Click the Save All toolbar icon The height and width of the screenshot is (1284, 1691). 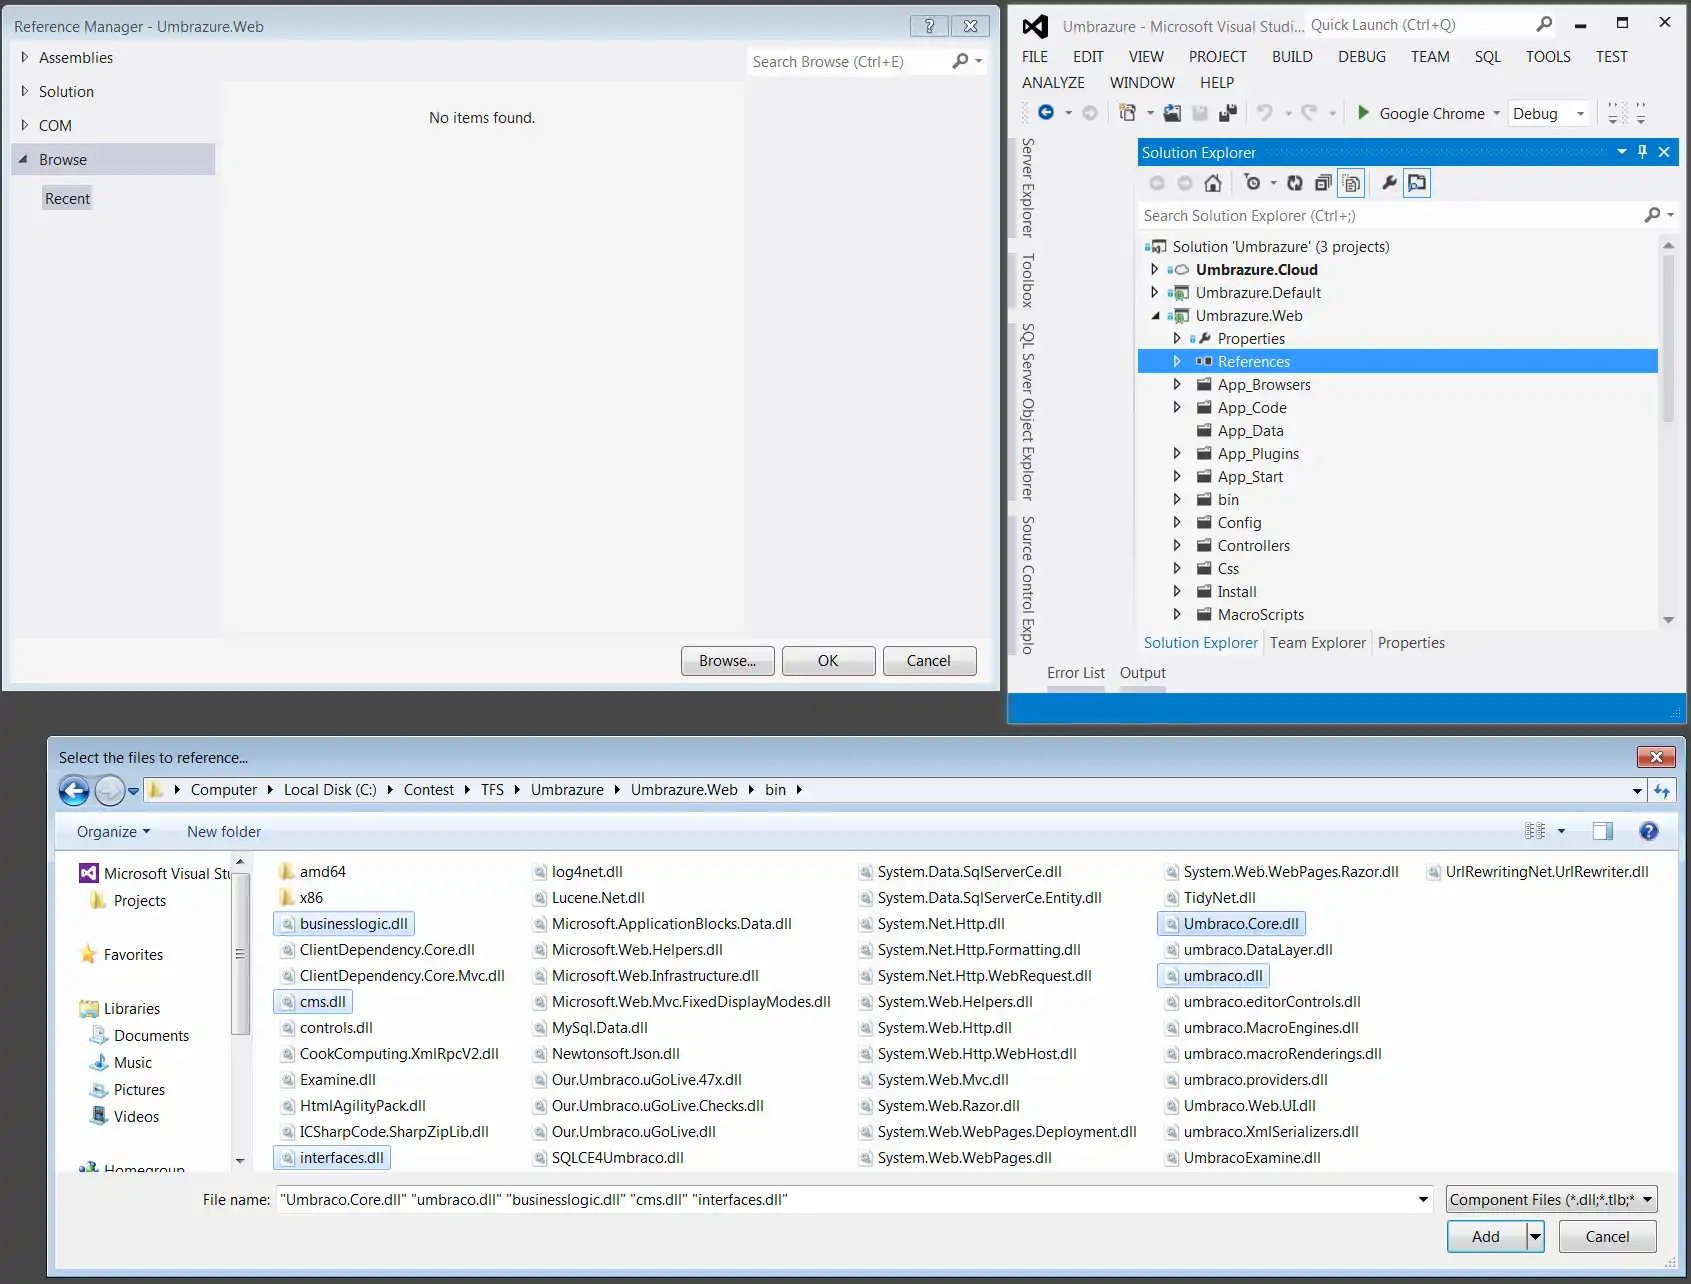[x=1228, y=113]
